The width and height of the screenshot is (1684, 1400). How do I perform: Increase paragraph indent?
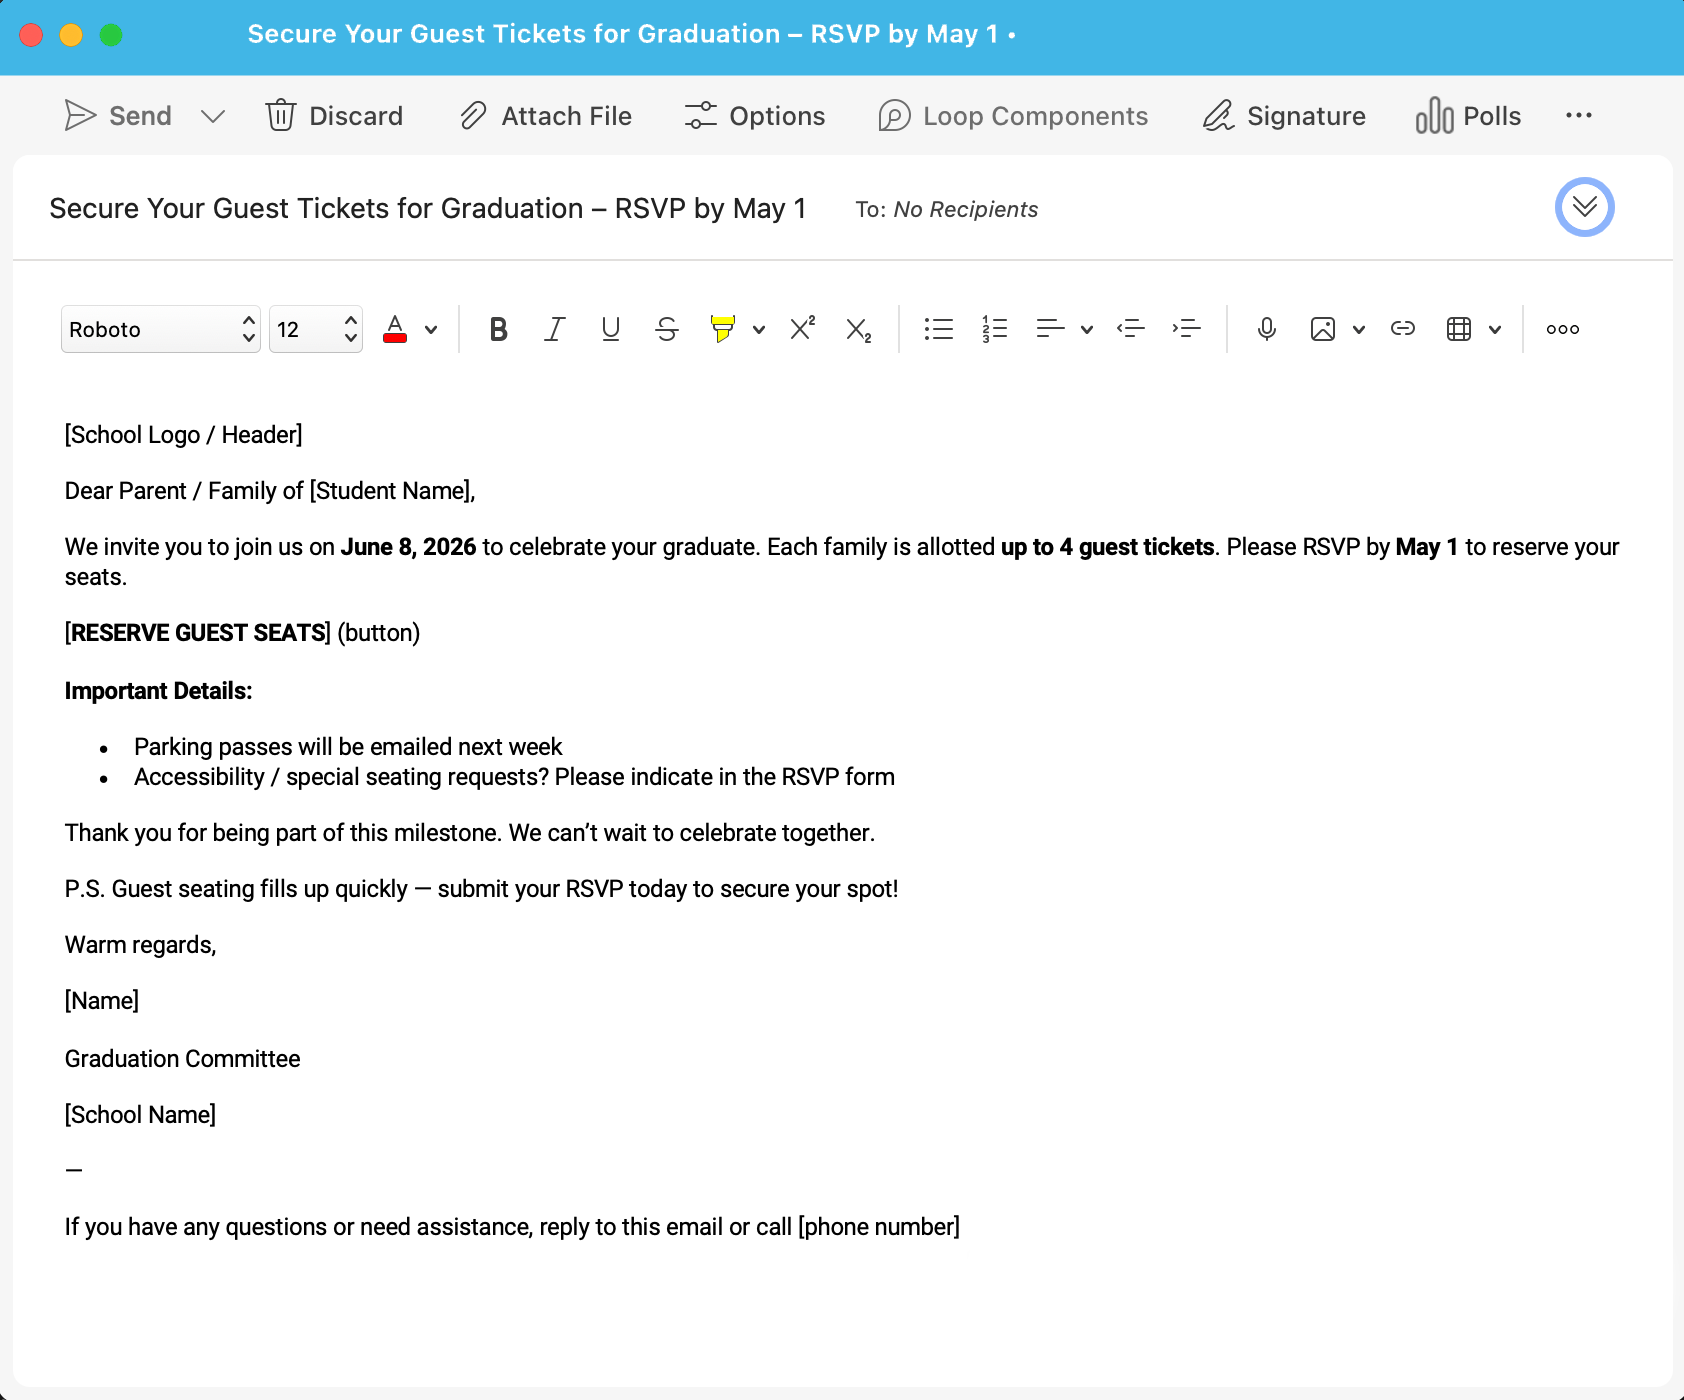click(1186, 329)
